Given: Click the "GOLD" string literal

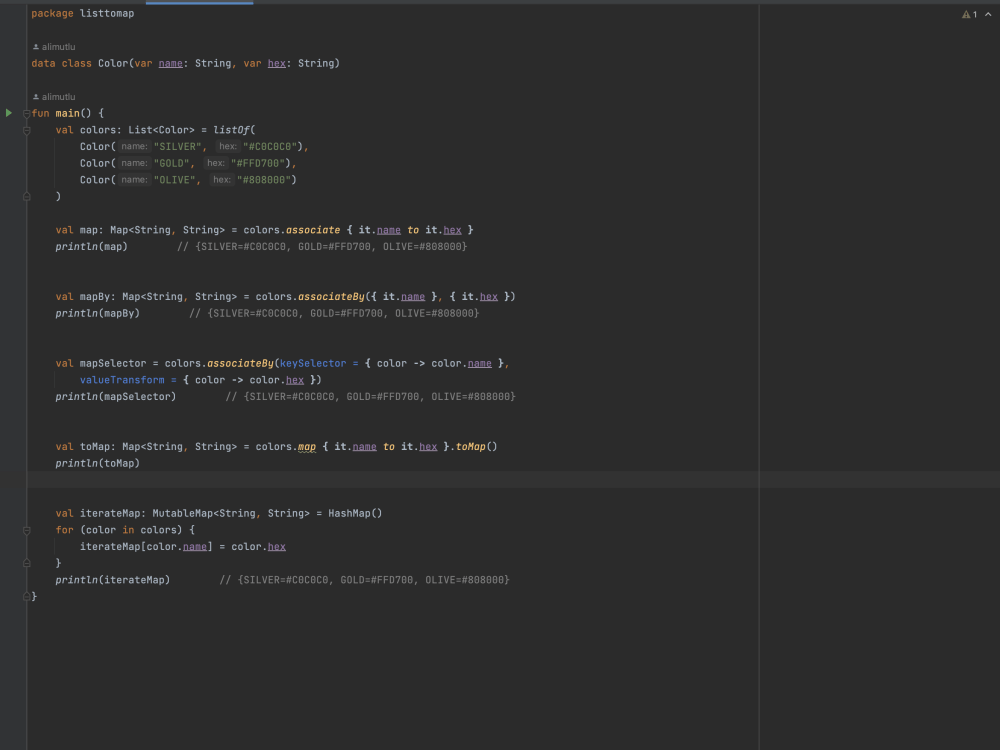Looking at the screenshot, I should pyautogui.click(x=171, y=163).
